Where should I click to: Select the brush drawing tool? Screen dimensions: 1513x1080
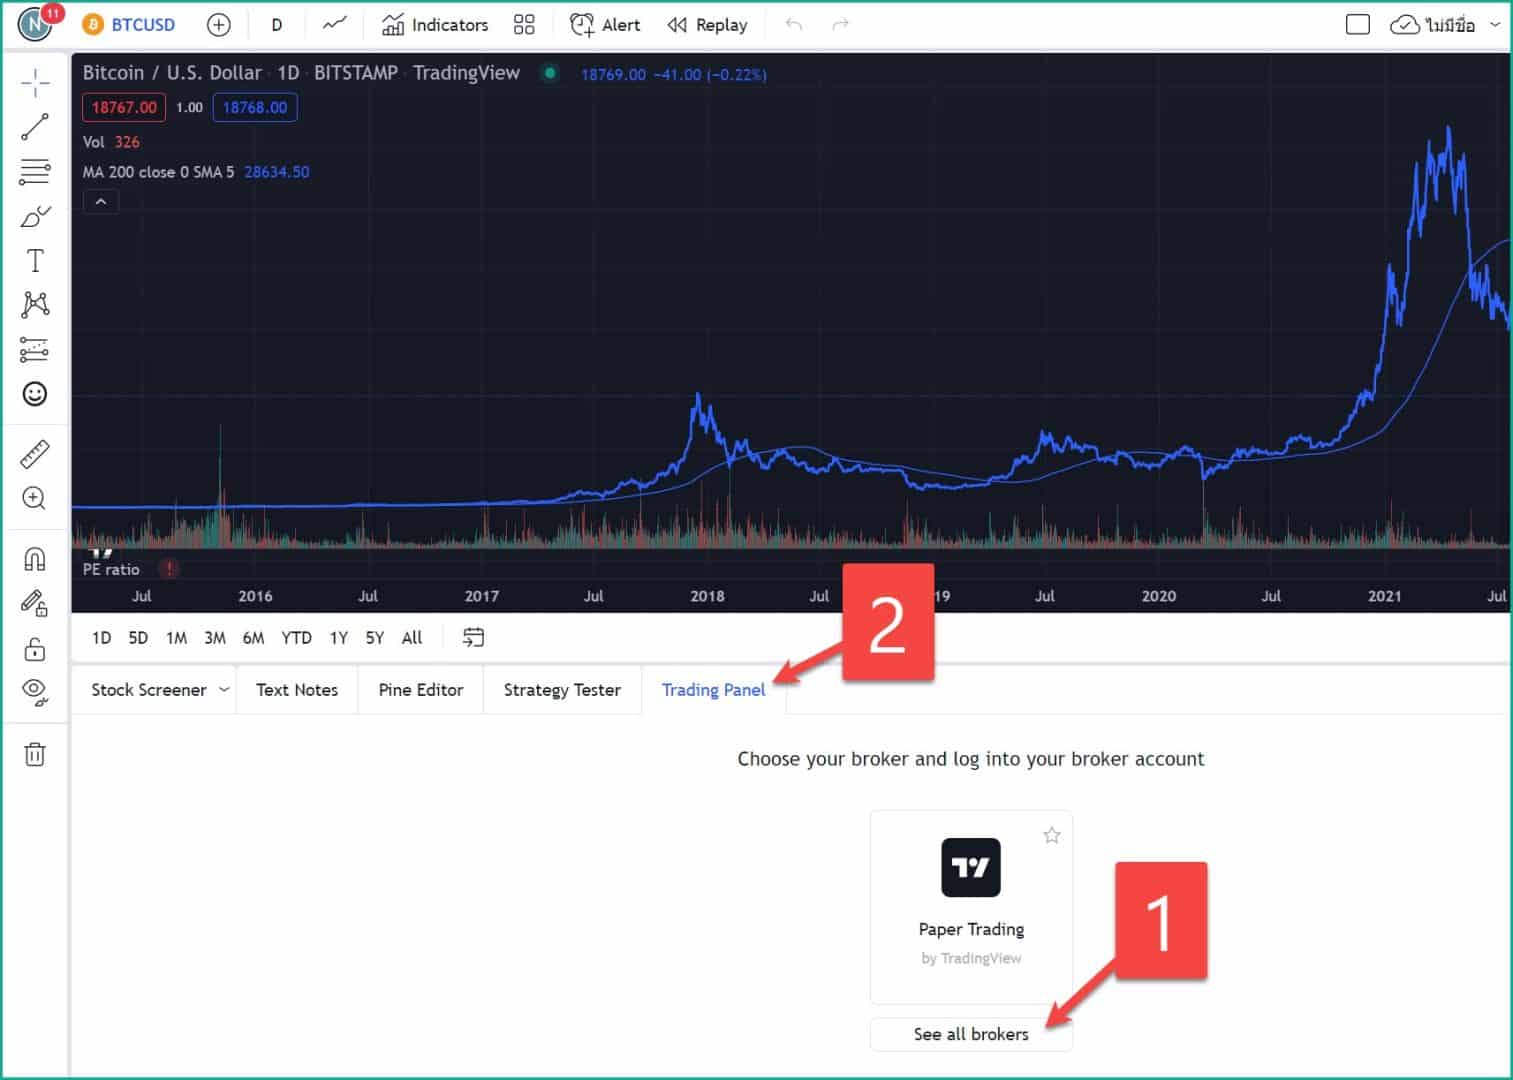coord(35,216)
